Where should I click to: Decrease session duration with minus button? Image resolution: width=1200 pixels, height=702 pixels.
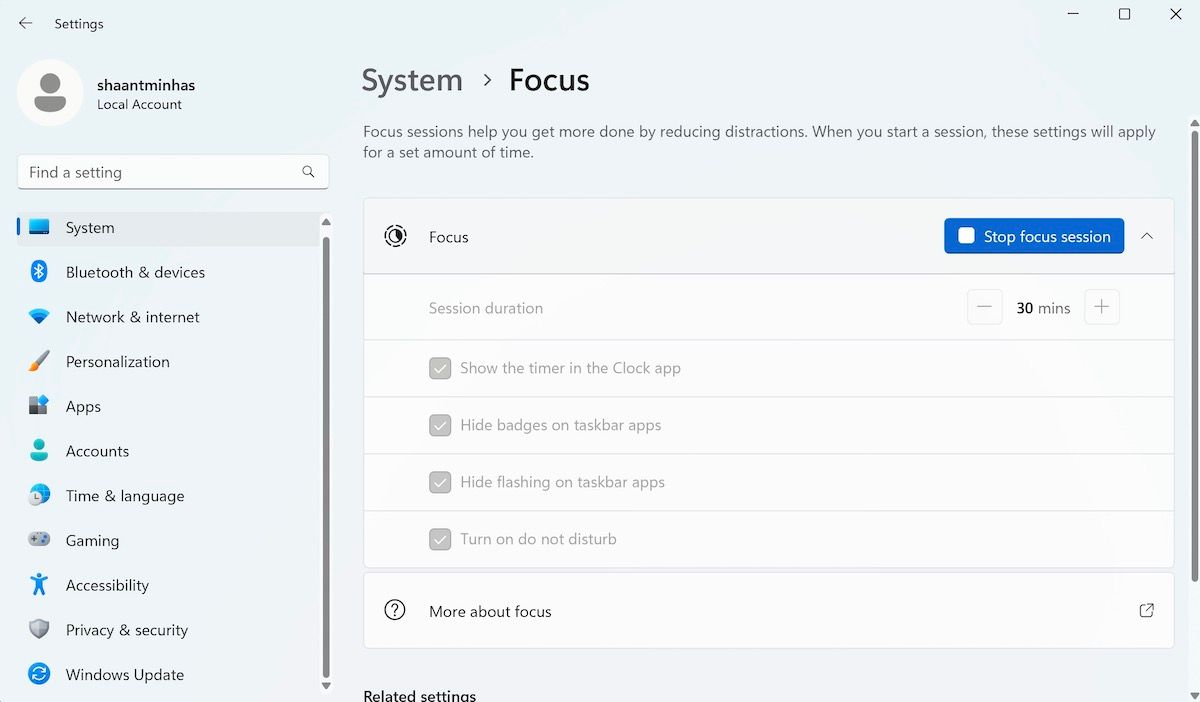click(984, 307)
